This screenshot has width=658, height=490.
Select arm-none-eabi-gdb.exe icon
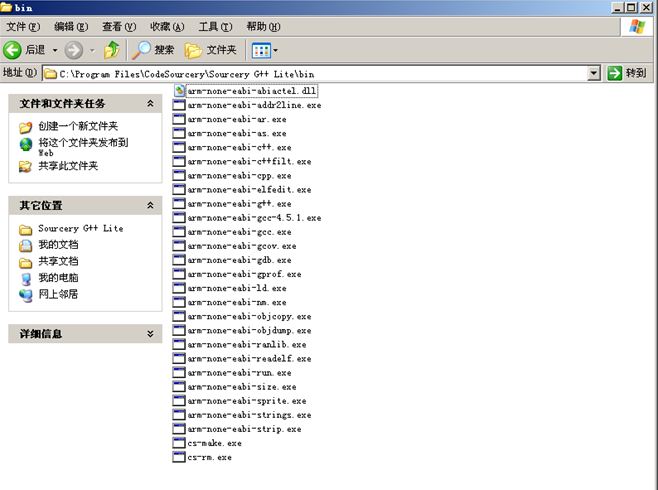tap(179, 260)
